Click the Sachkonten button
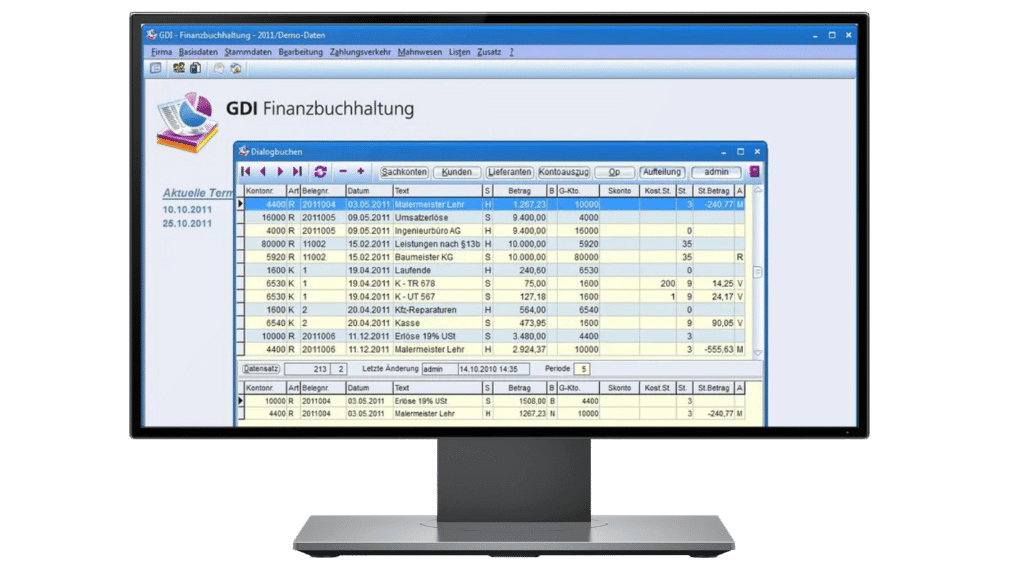The image size is (1020, 574). point(404,172)
